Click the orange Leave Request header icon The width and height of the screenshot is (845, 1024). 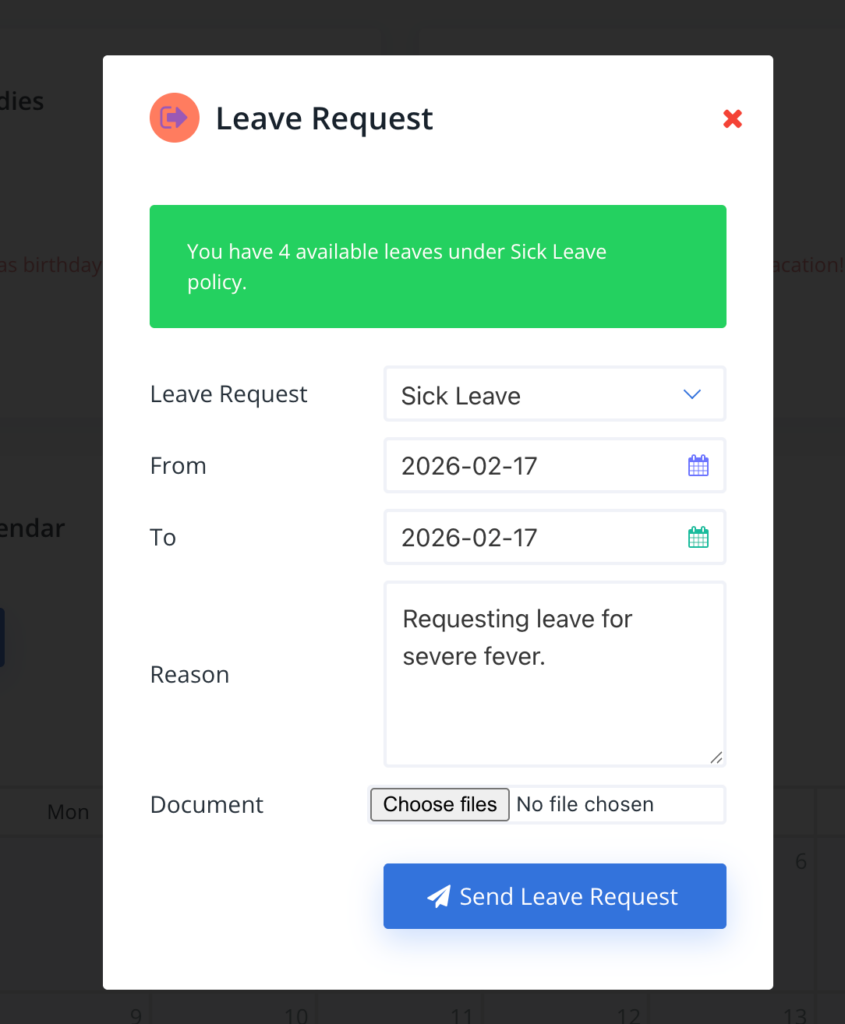[x=174, y=118]
